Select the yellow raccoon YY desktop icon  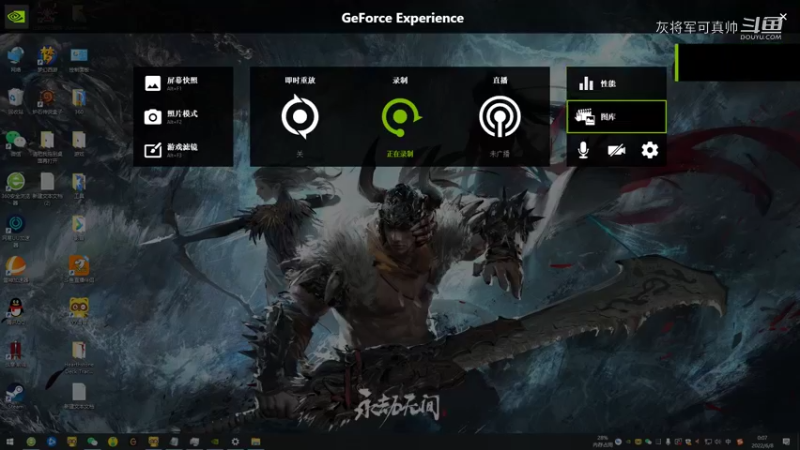tap(79, 311)
